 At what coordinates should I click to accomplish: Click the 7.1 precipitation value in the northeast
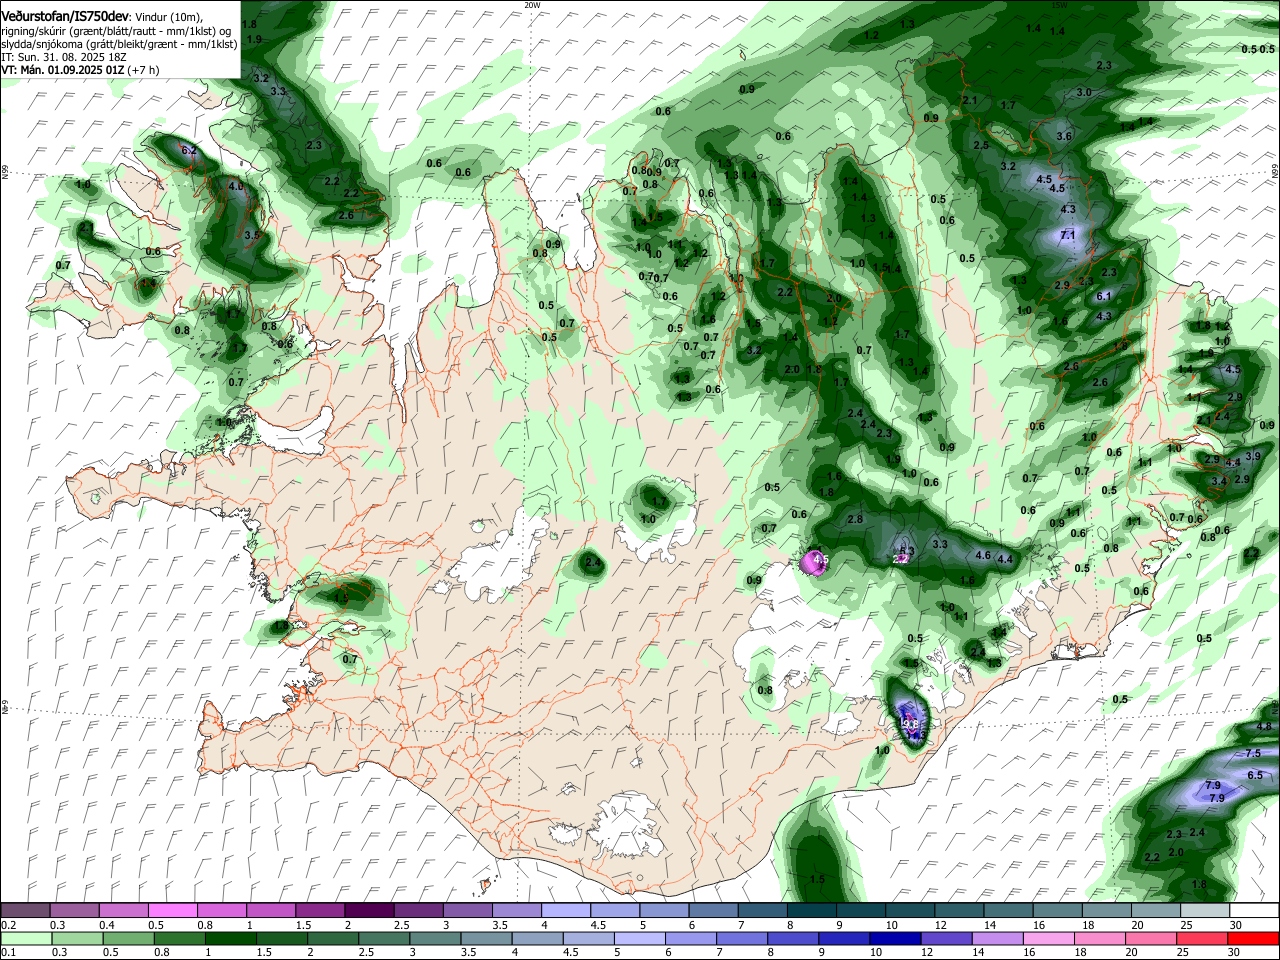coord(1067,235)
